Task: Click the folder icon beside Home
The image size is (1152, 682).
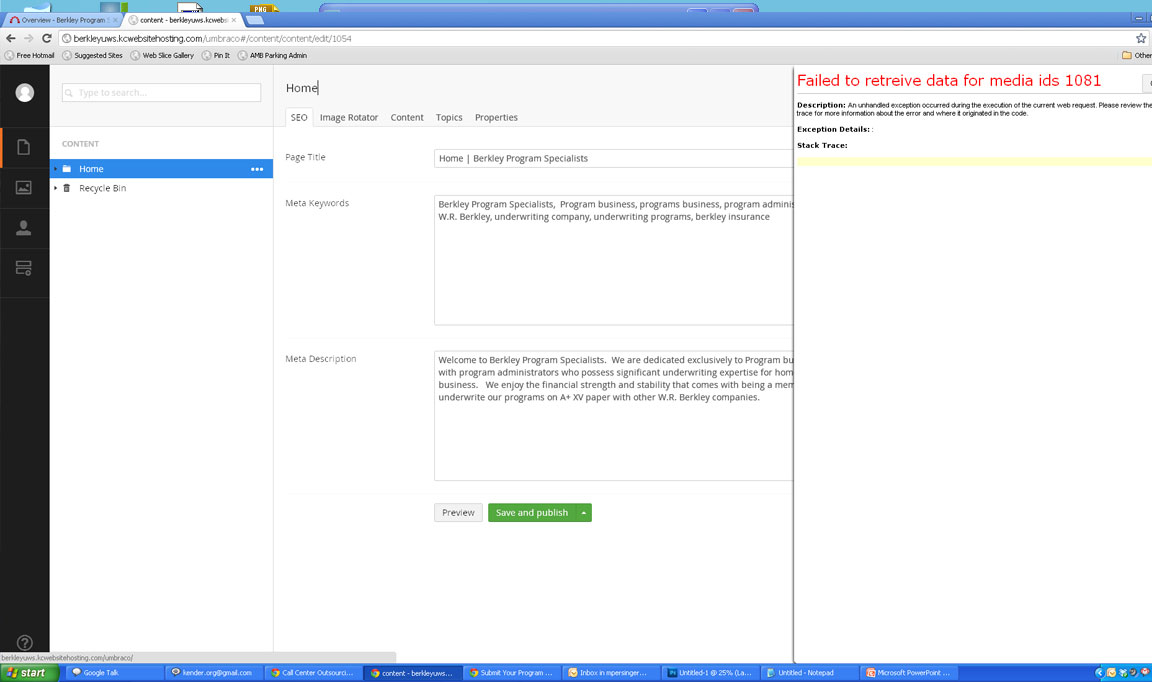Action: (x=67, y=169)
